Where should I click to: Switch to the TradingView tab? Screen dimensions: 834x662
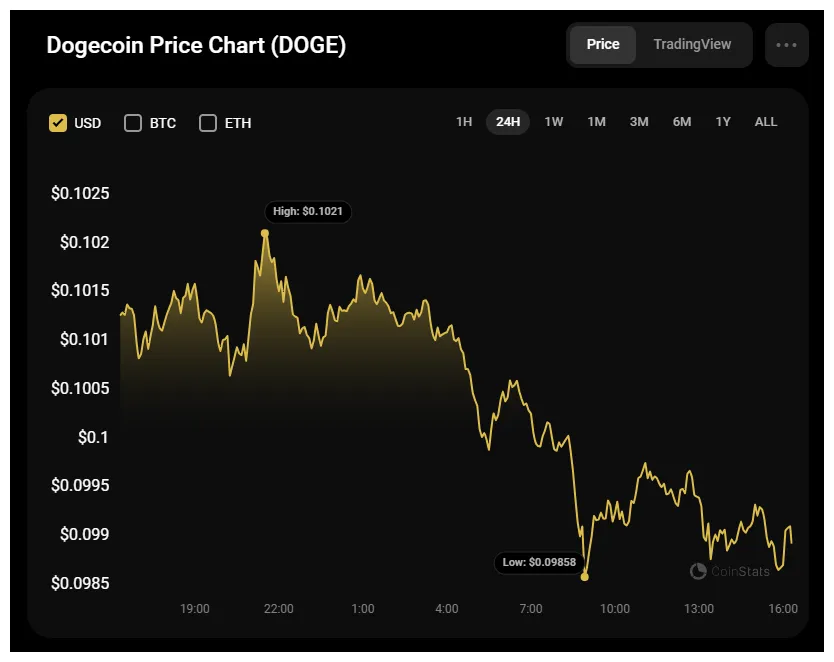pos(692,44)
